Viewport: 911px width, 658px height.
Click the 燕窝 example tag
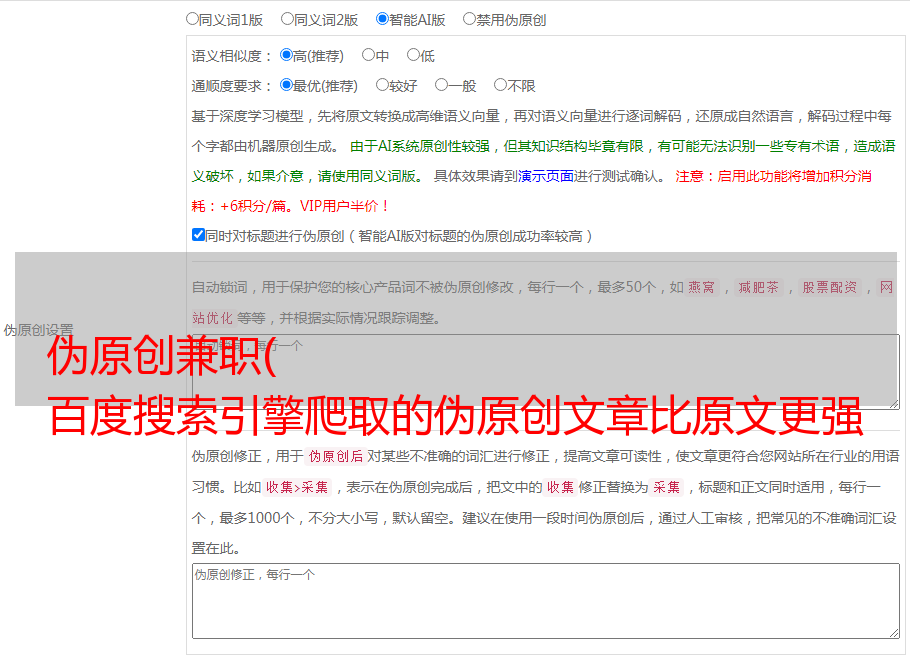pyautogui.click(x=701, y=287)
